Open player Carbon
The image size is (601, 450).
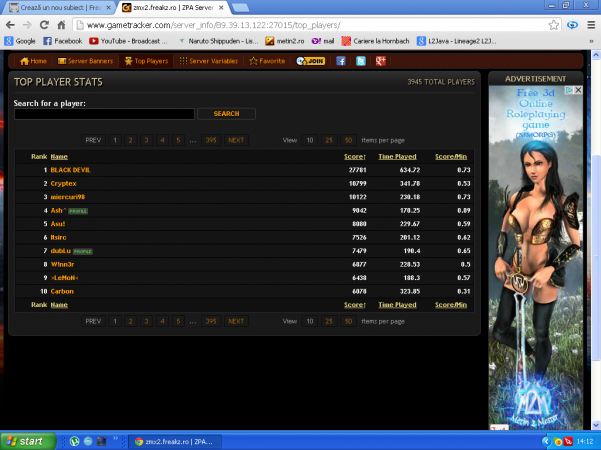tap(62, 291)
